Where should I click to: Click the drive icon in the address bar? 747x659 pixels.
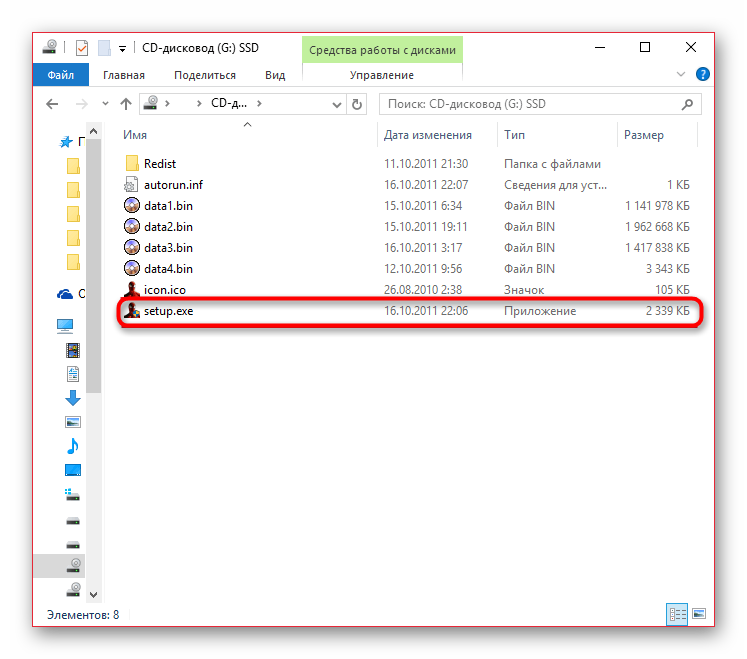pyautogui.click(x=151, y=103)
